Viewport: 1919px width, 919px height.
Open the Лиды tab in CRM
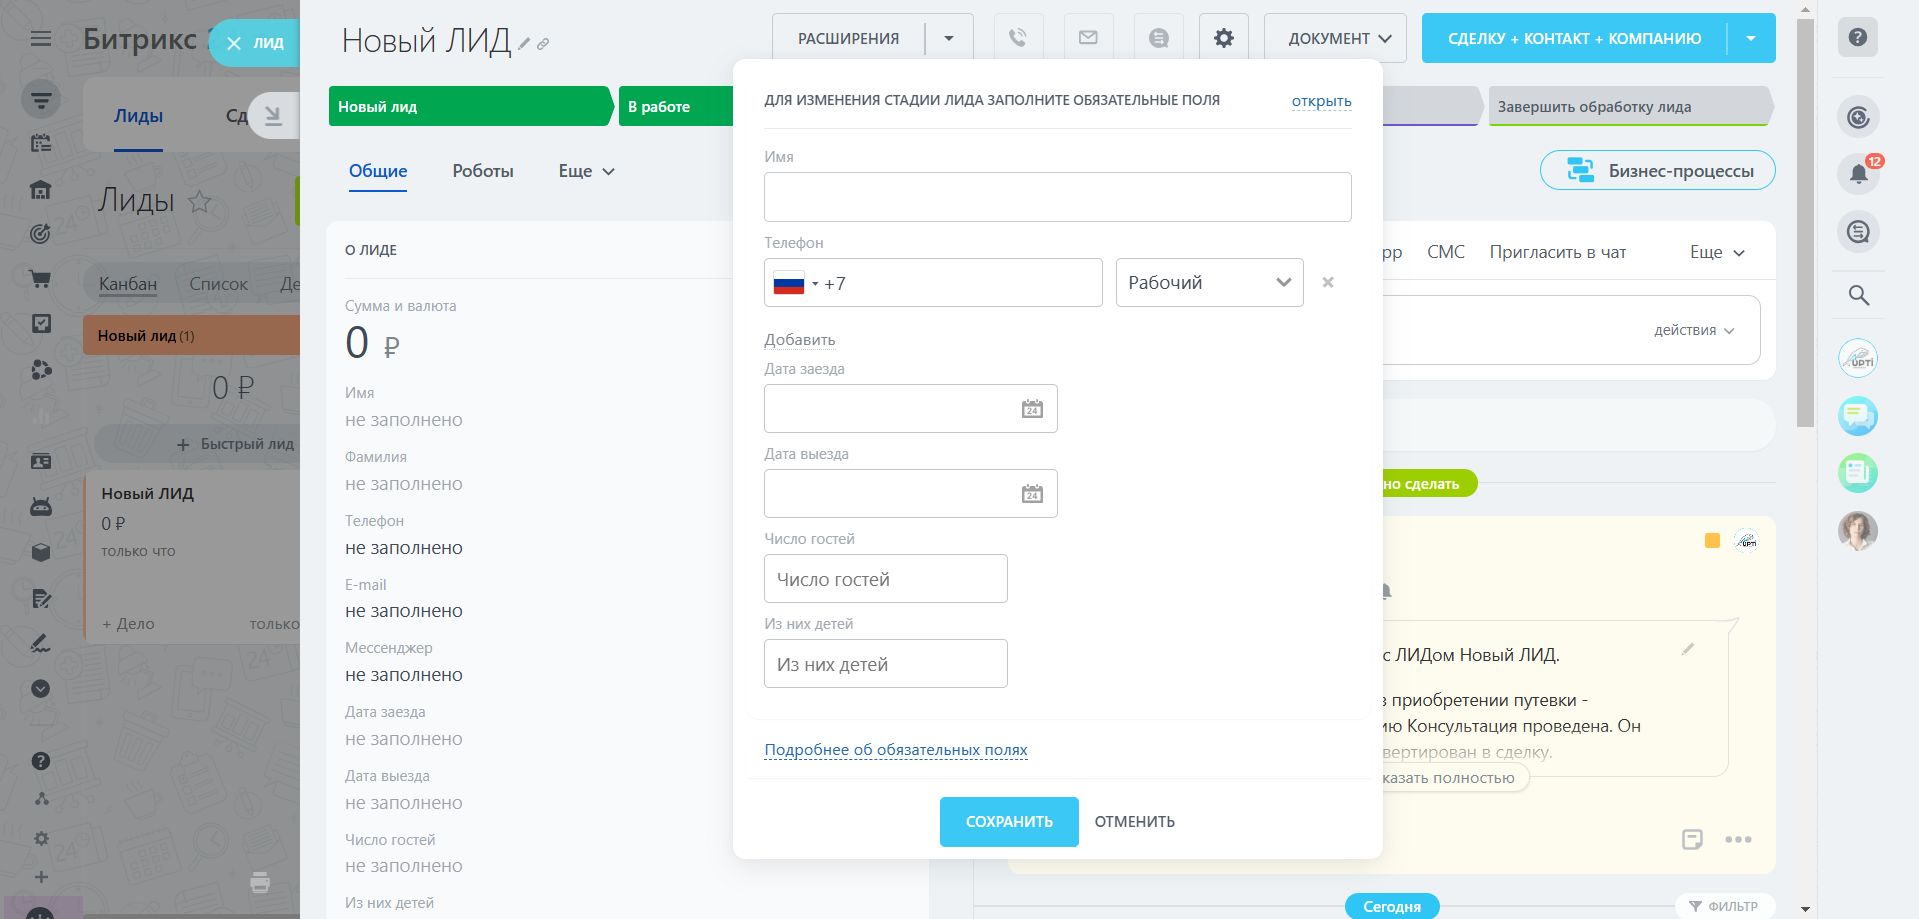tap(138, 116)
